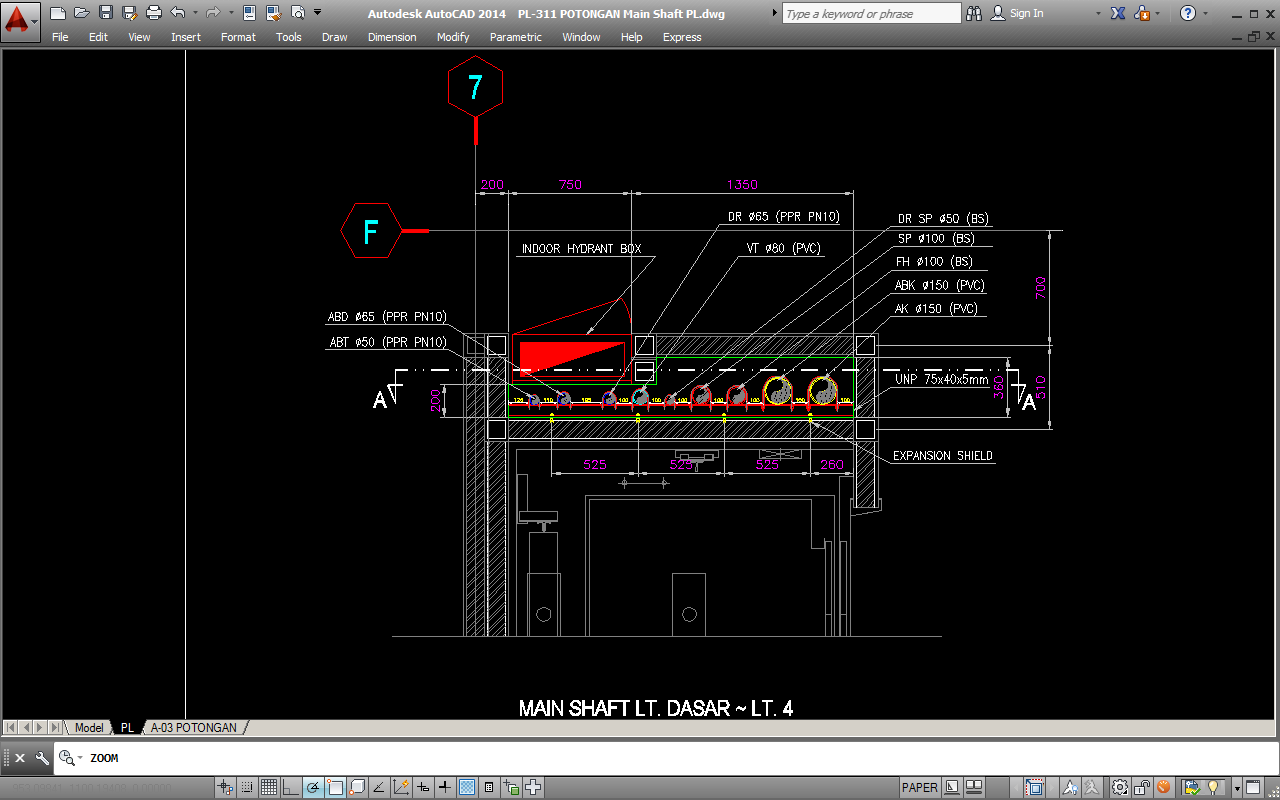Enable Quick Properties in the status bar
The image size is (1280, 800).
click(x=488, y=787)
